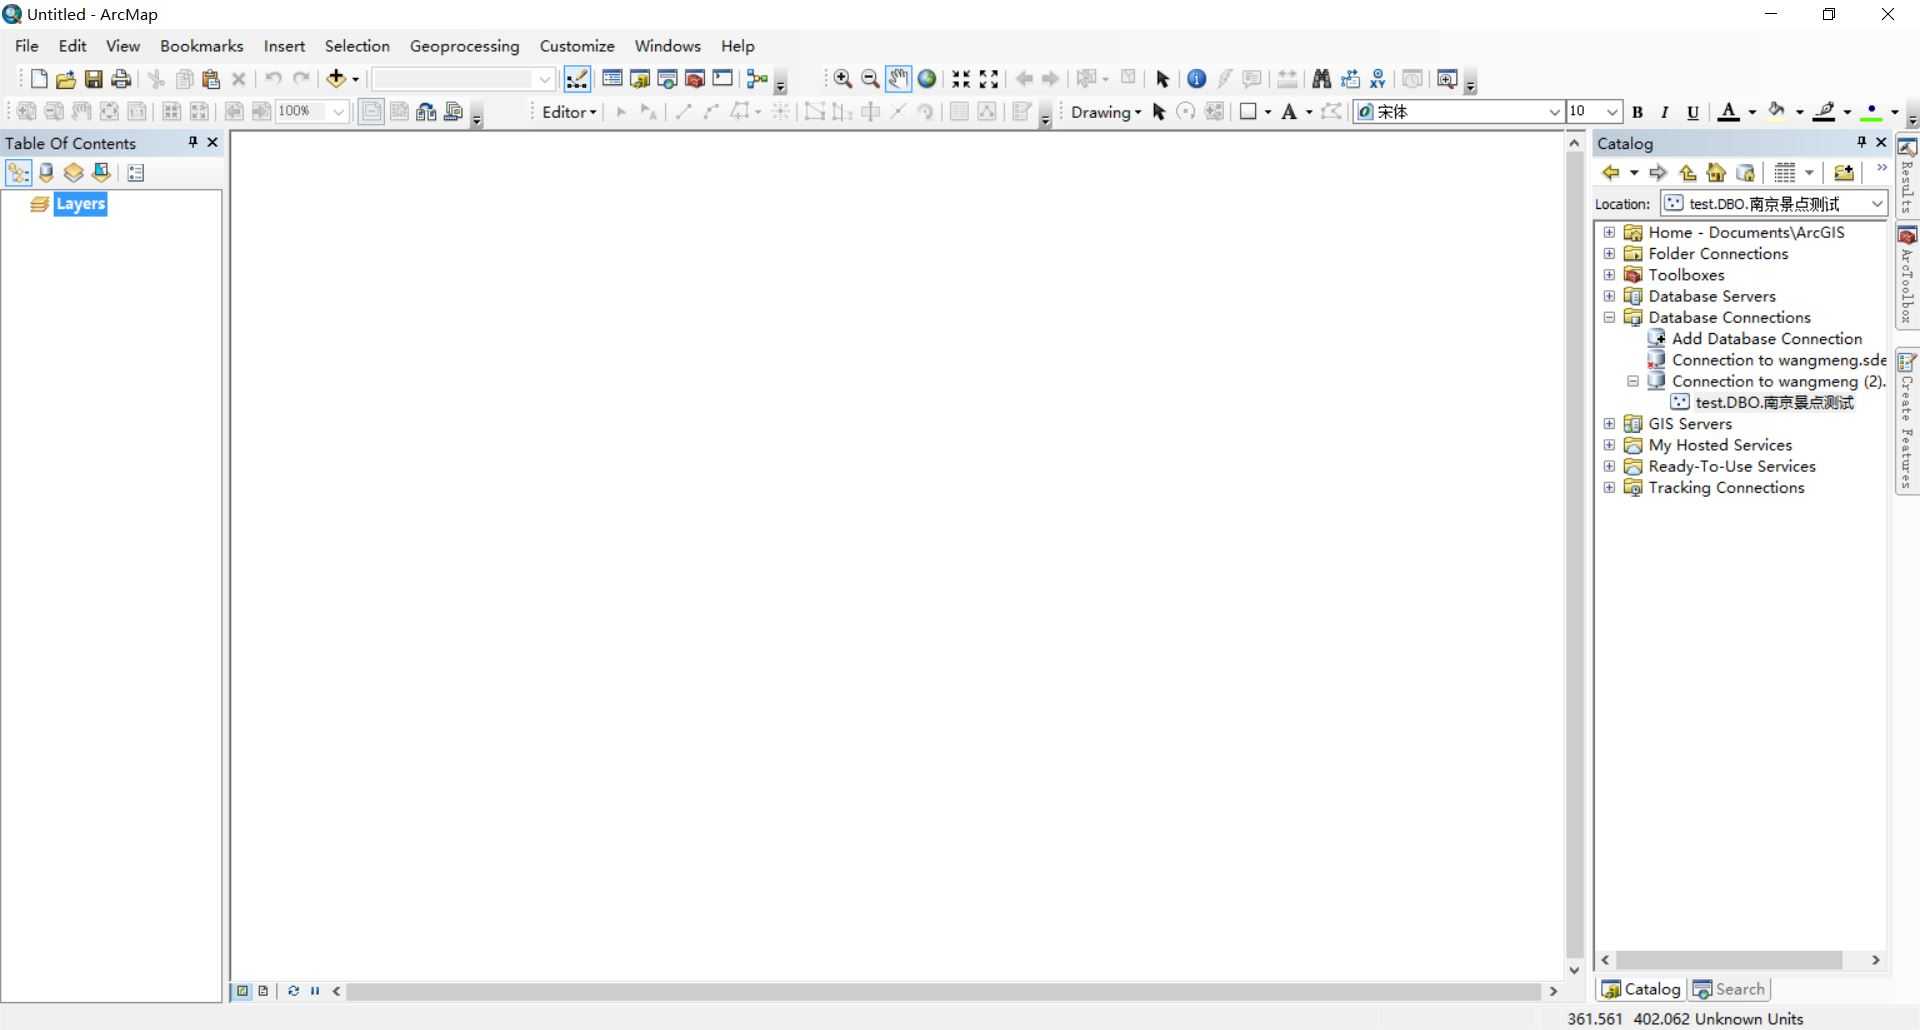The height and width of the screenshot is (1030, 1920).
Task: Open the Editor toolbar icon
Action: click(x=577, y=79)
